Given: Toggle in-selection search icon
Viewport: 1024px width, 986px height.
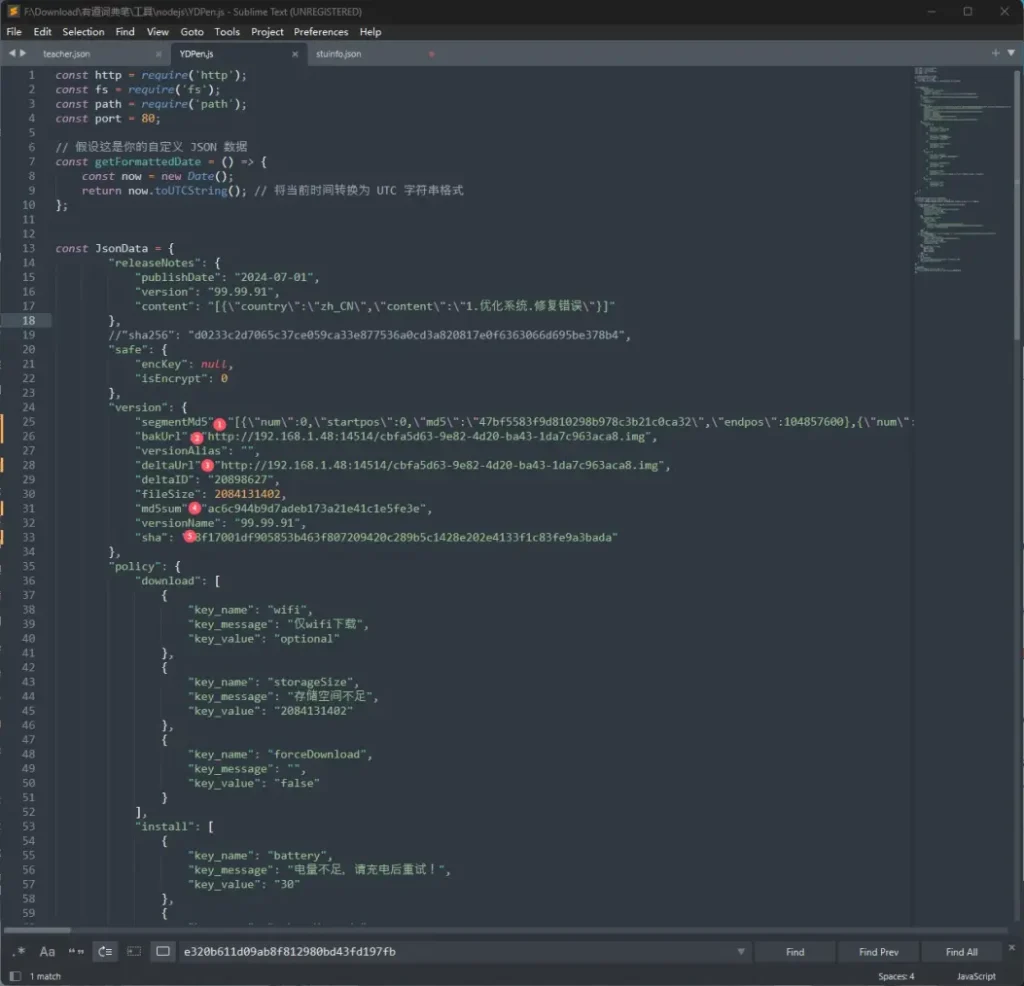Looking at the screenshot, I should [x=134, y=952].
